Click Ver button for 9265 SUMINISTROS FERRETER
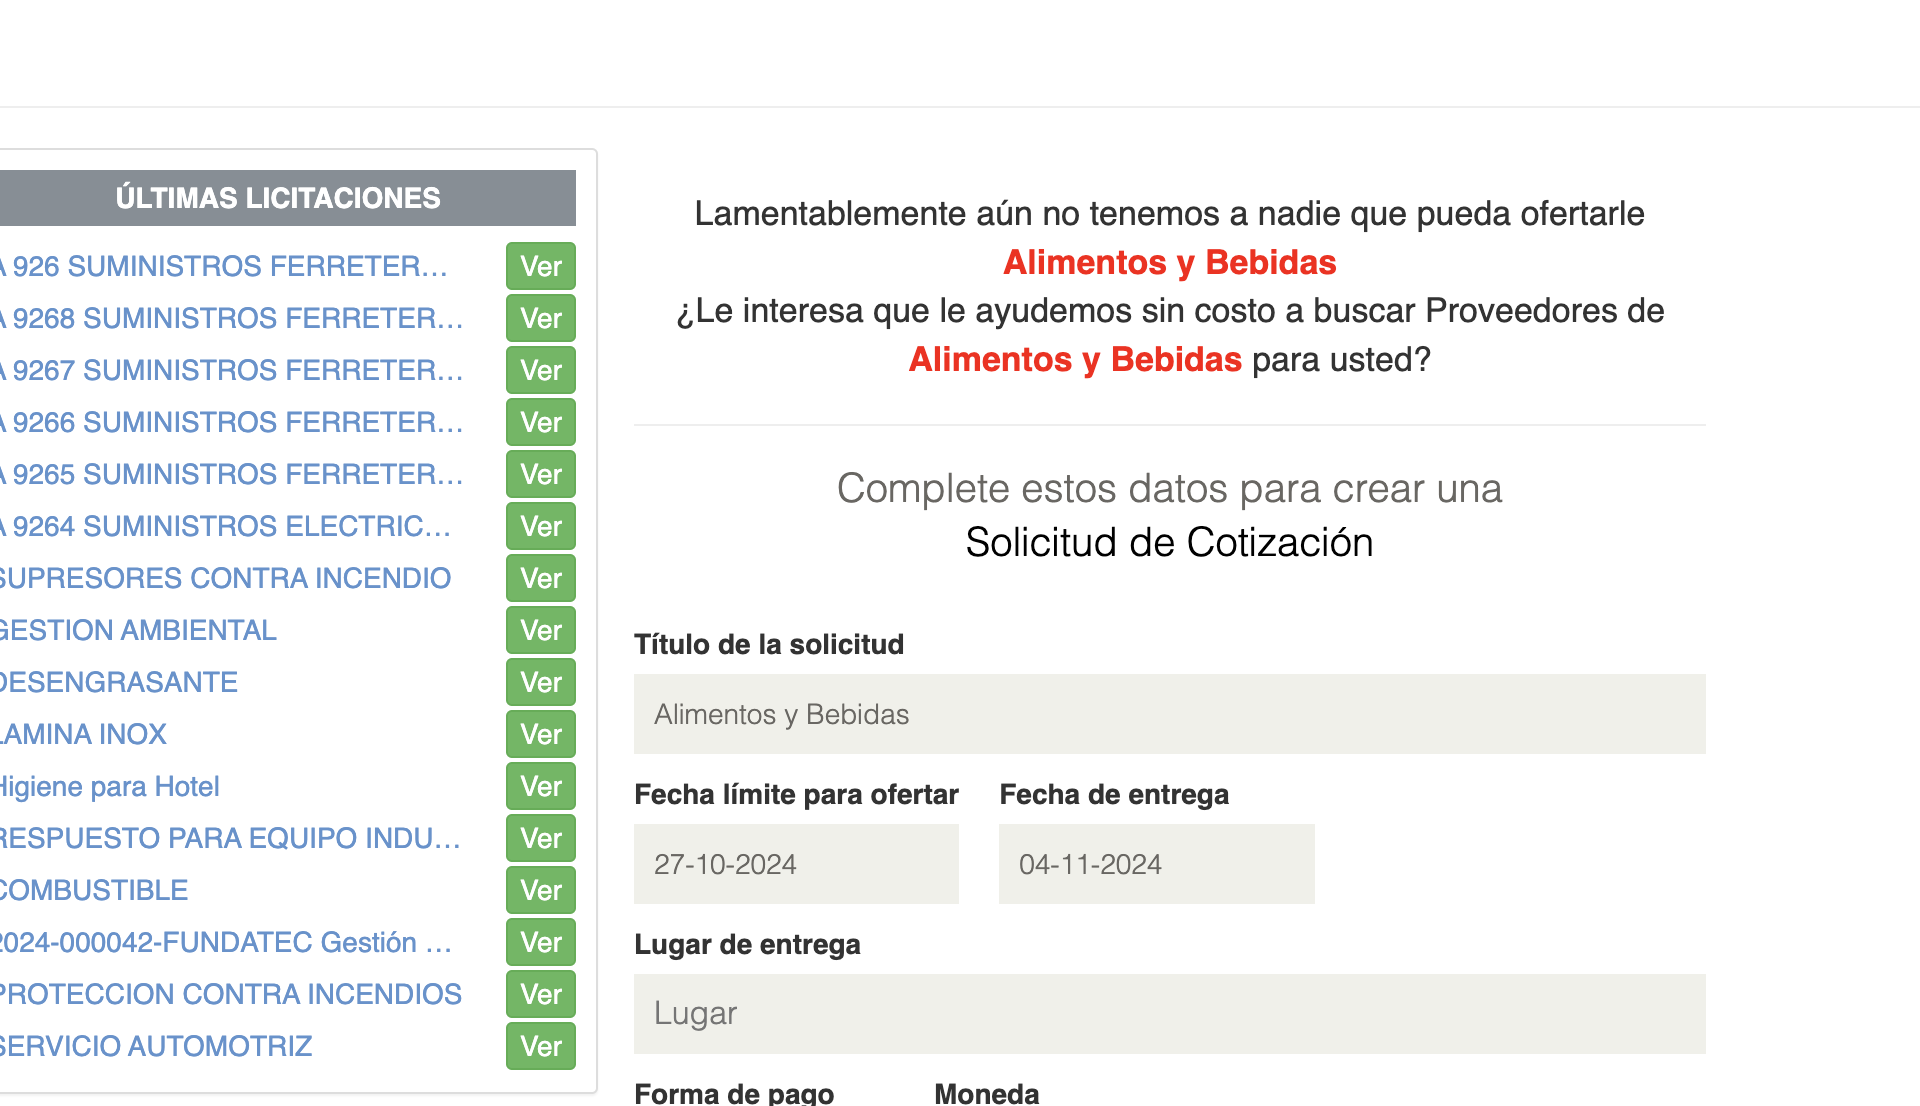This screenshot has height=1106, width=1920. [540, 475]
